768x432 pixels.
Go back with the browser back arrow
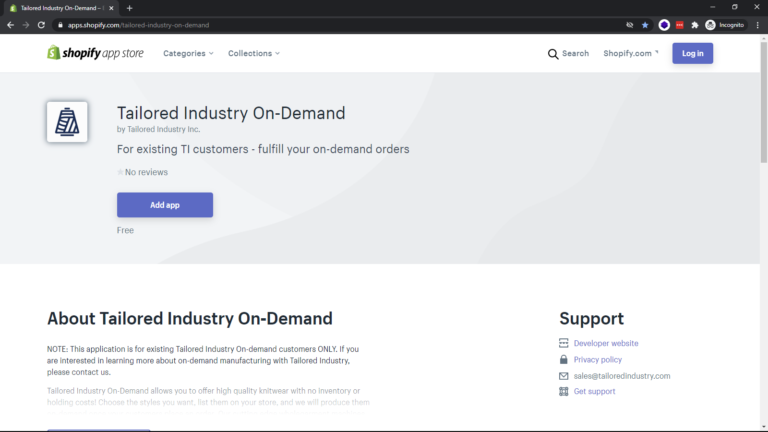point(11,24)
